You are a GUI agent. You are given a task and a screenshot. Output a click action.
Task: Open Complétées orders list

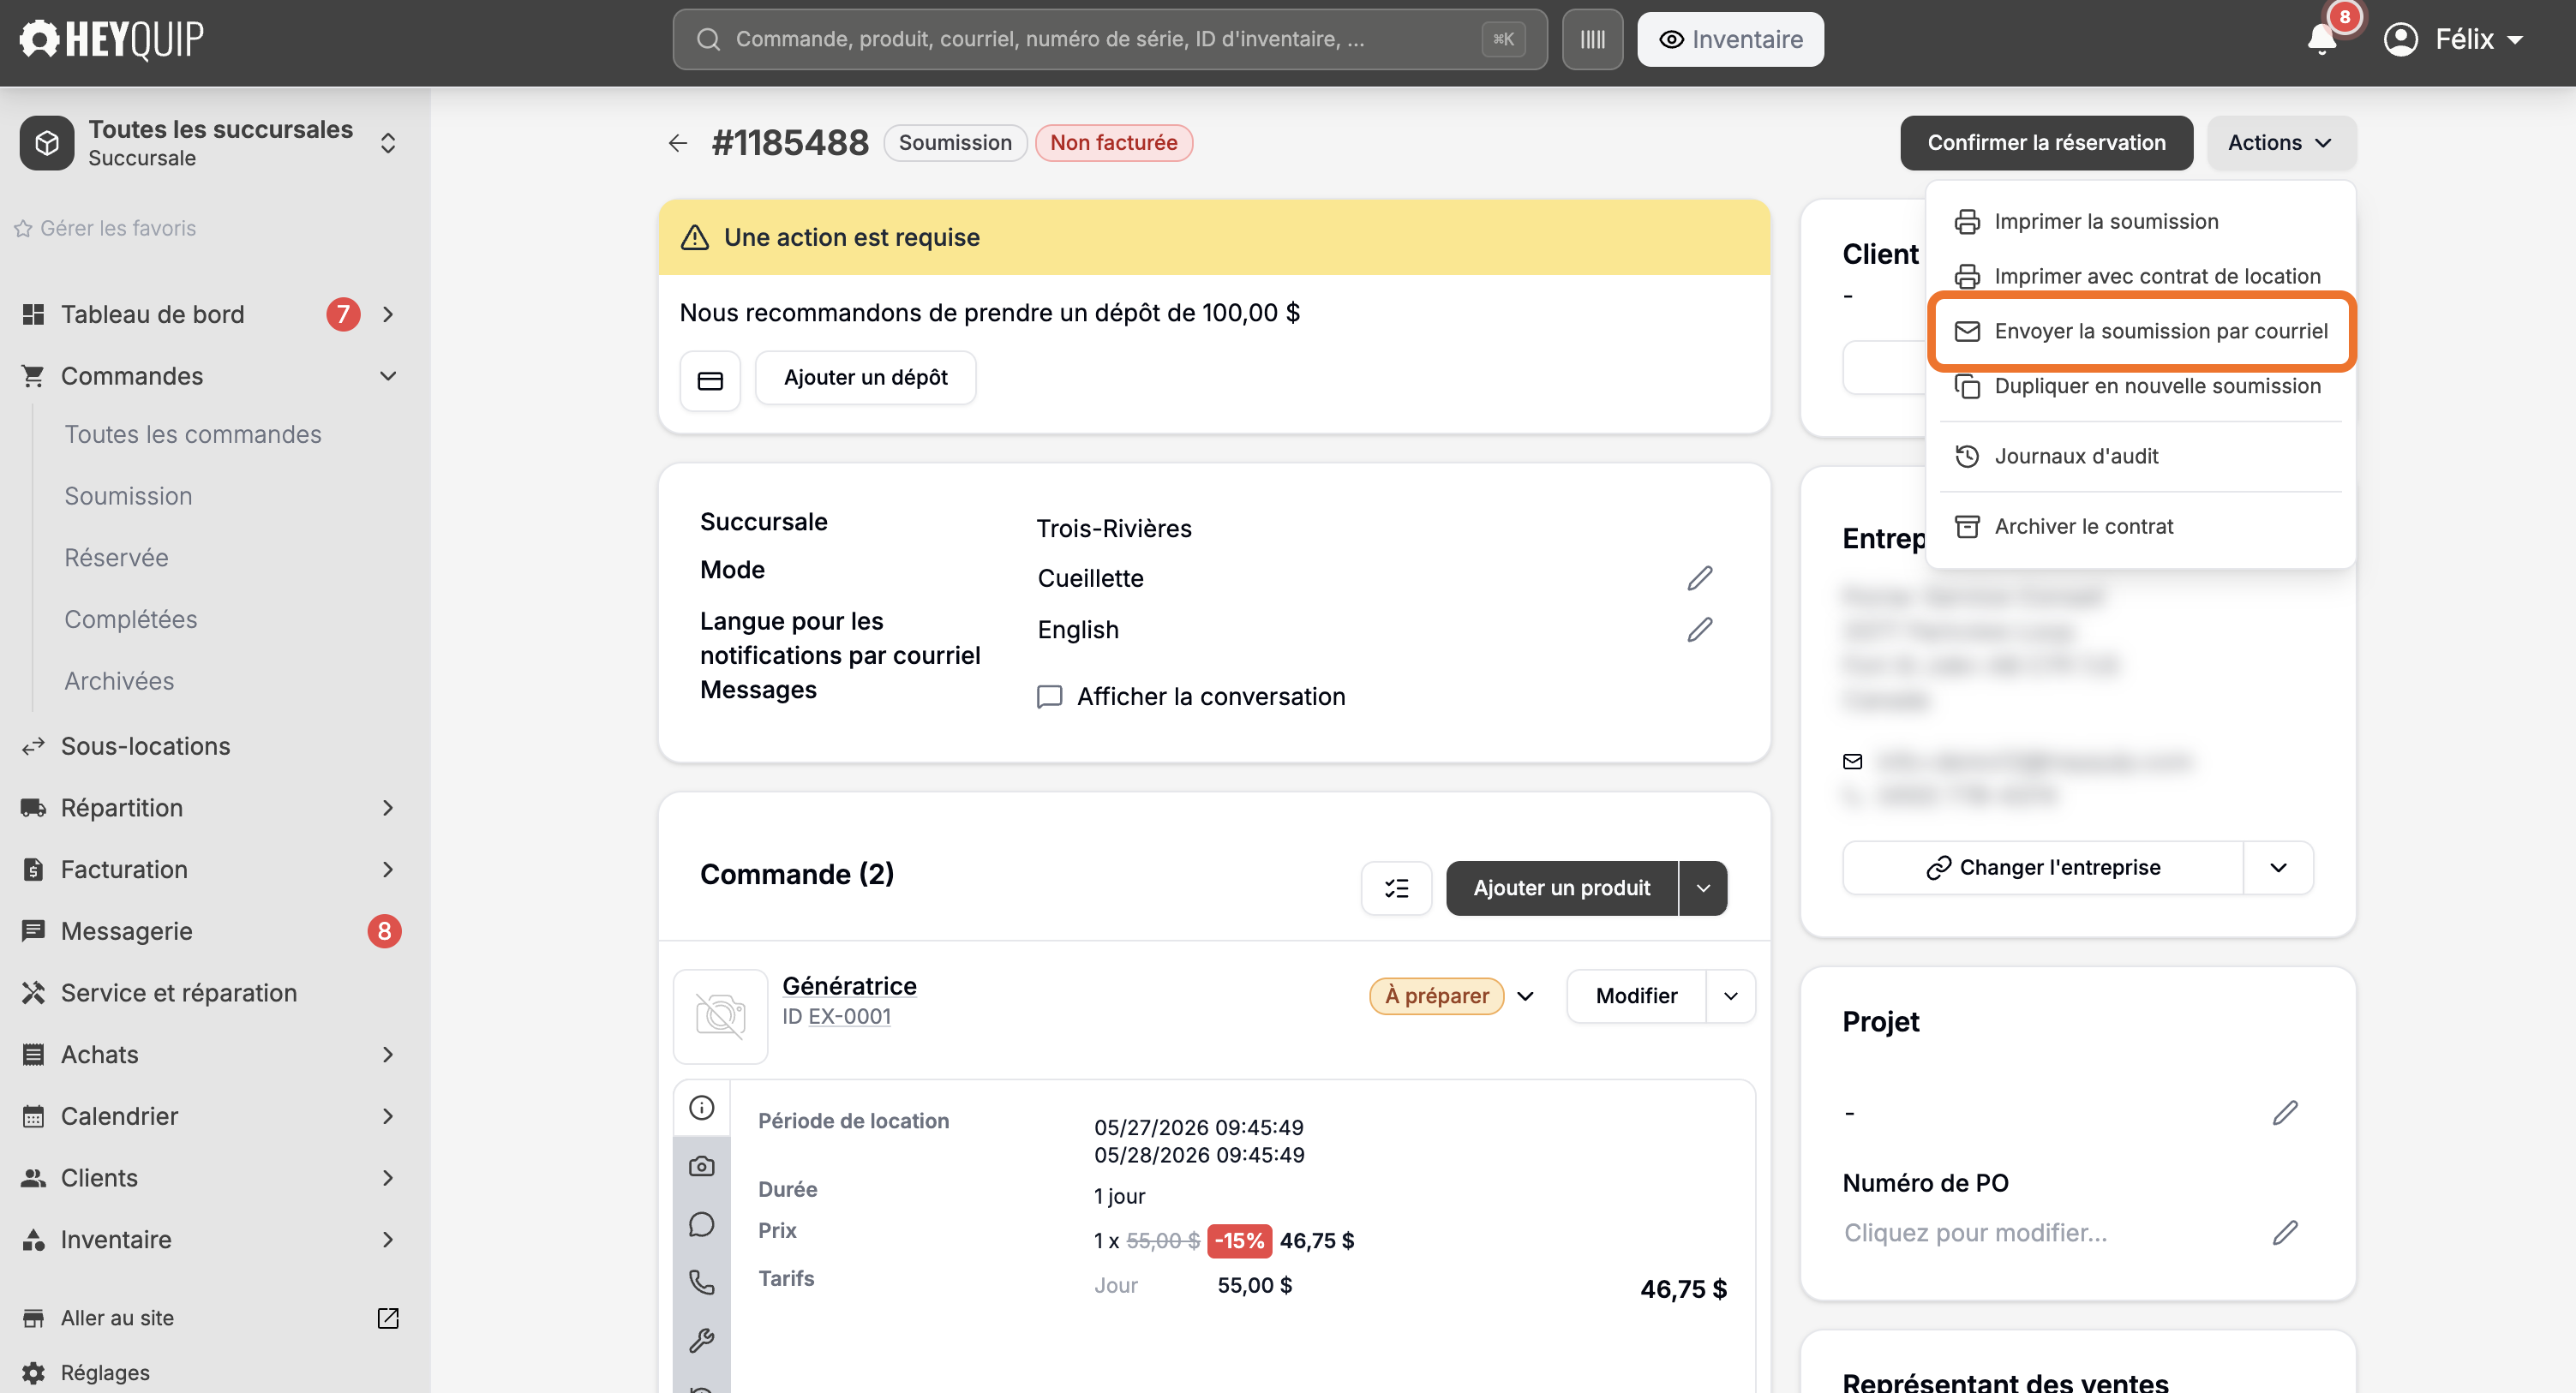pyautogui.click(x=131, y=619)
